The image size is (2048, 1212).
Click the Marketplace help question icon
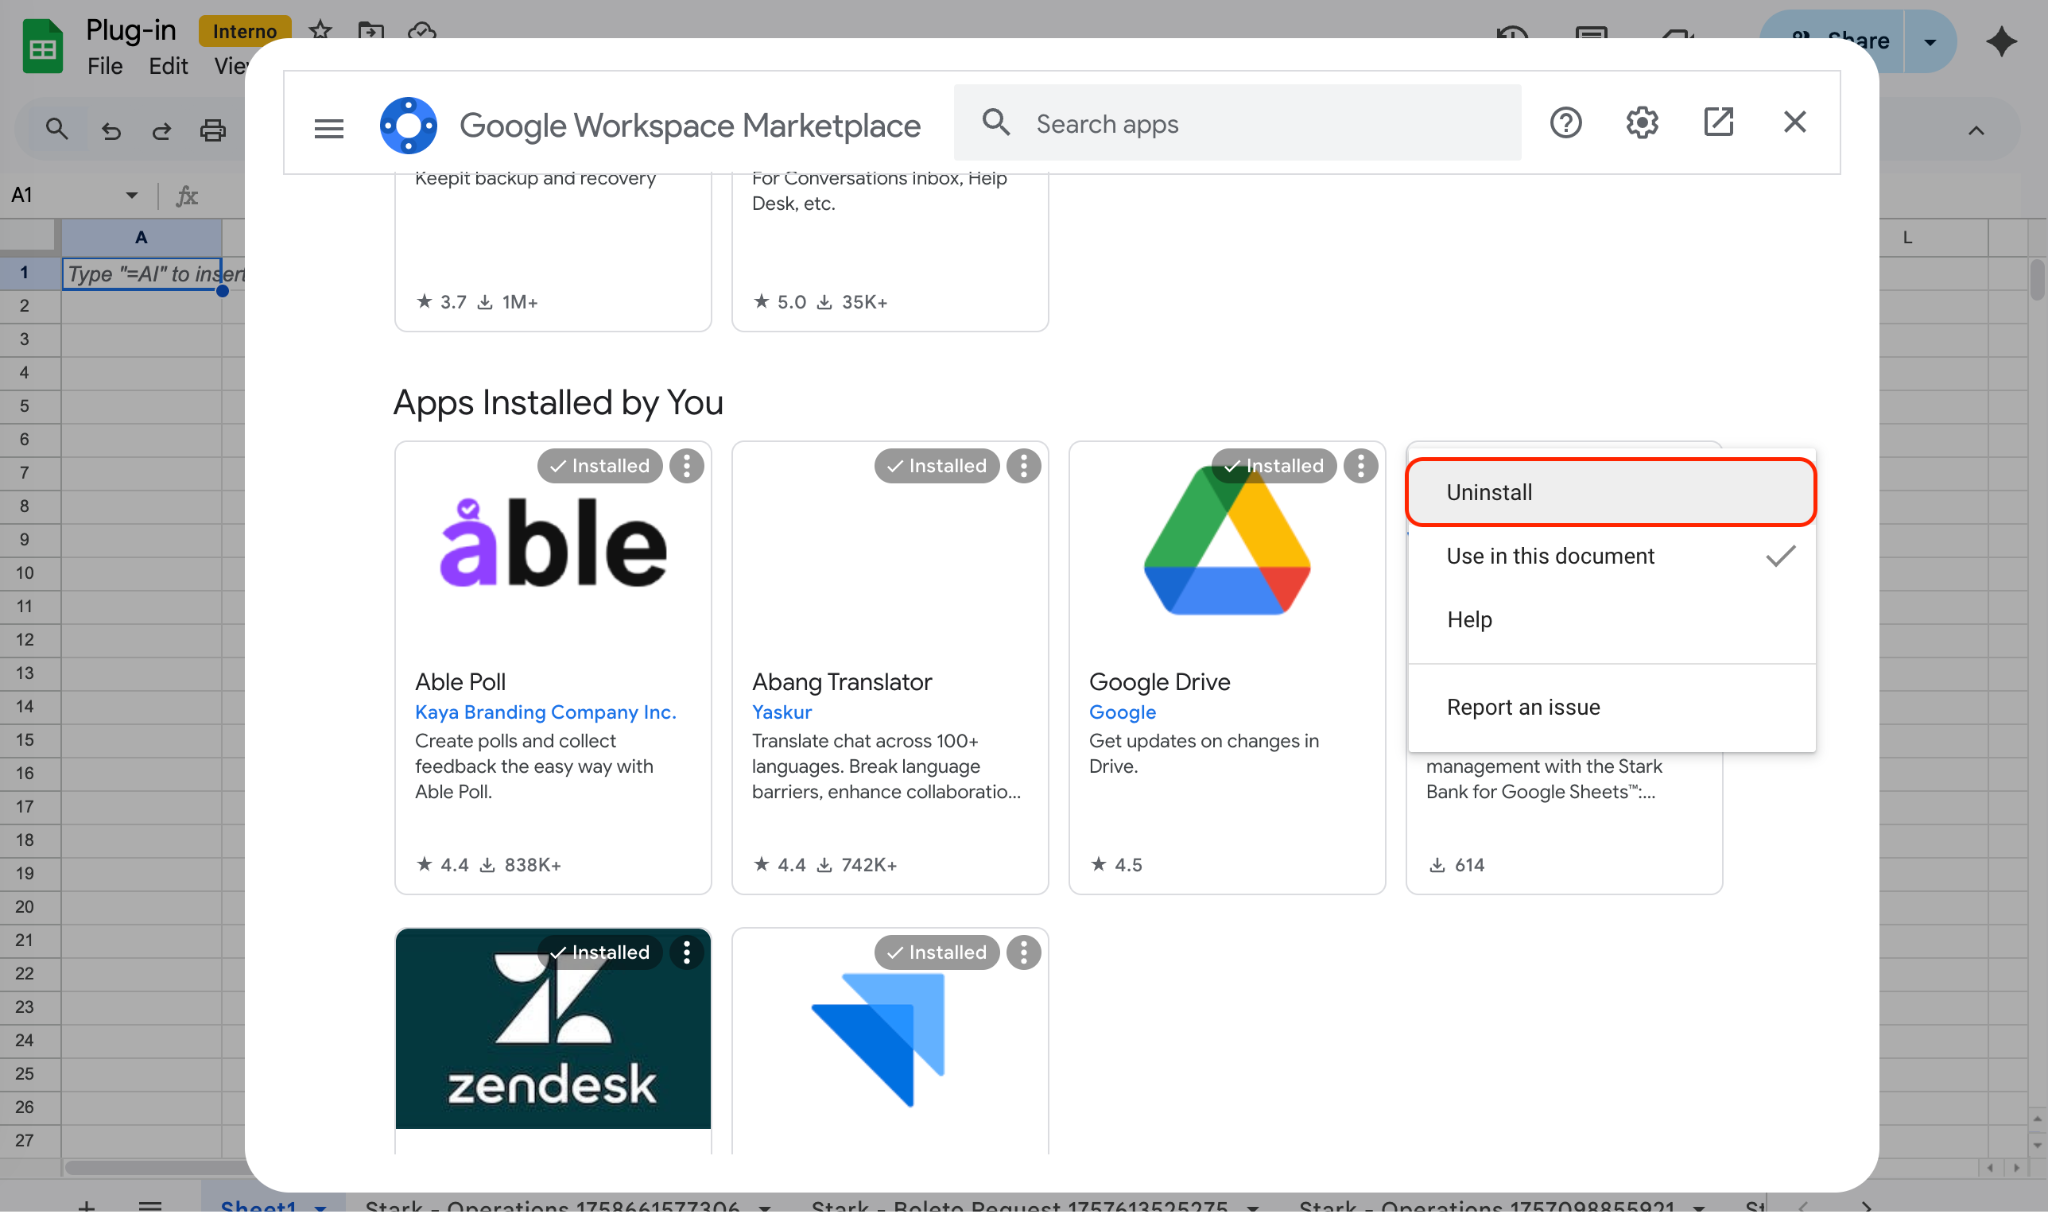(x=1565, y=123)
